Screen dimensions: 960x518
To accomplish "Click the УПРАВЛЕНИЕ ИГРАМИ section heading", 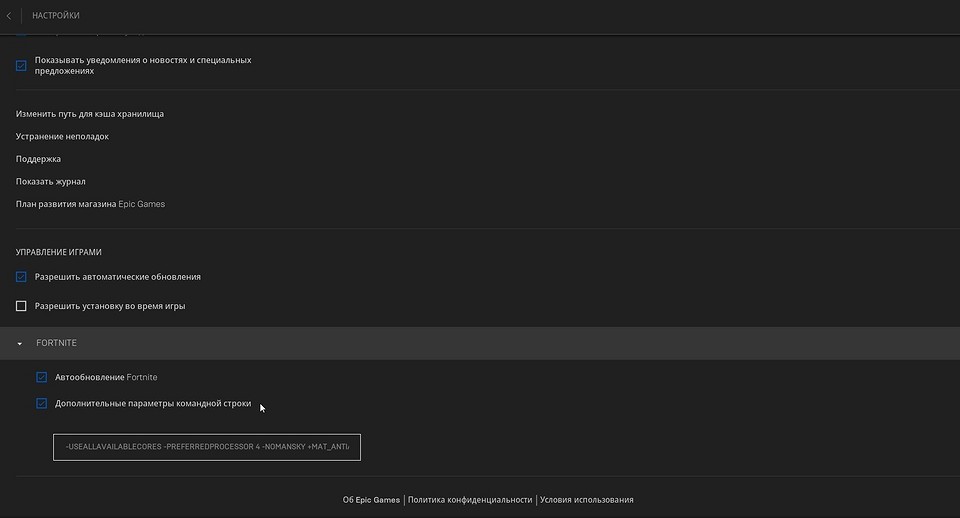I will [59, 252].
